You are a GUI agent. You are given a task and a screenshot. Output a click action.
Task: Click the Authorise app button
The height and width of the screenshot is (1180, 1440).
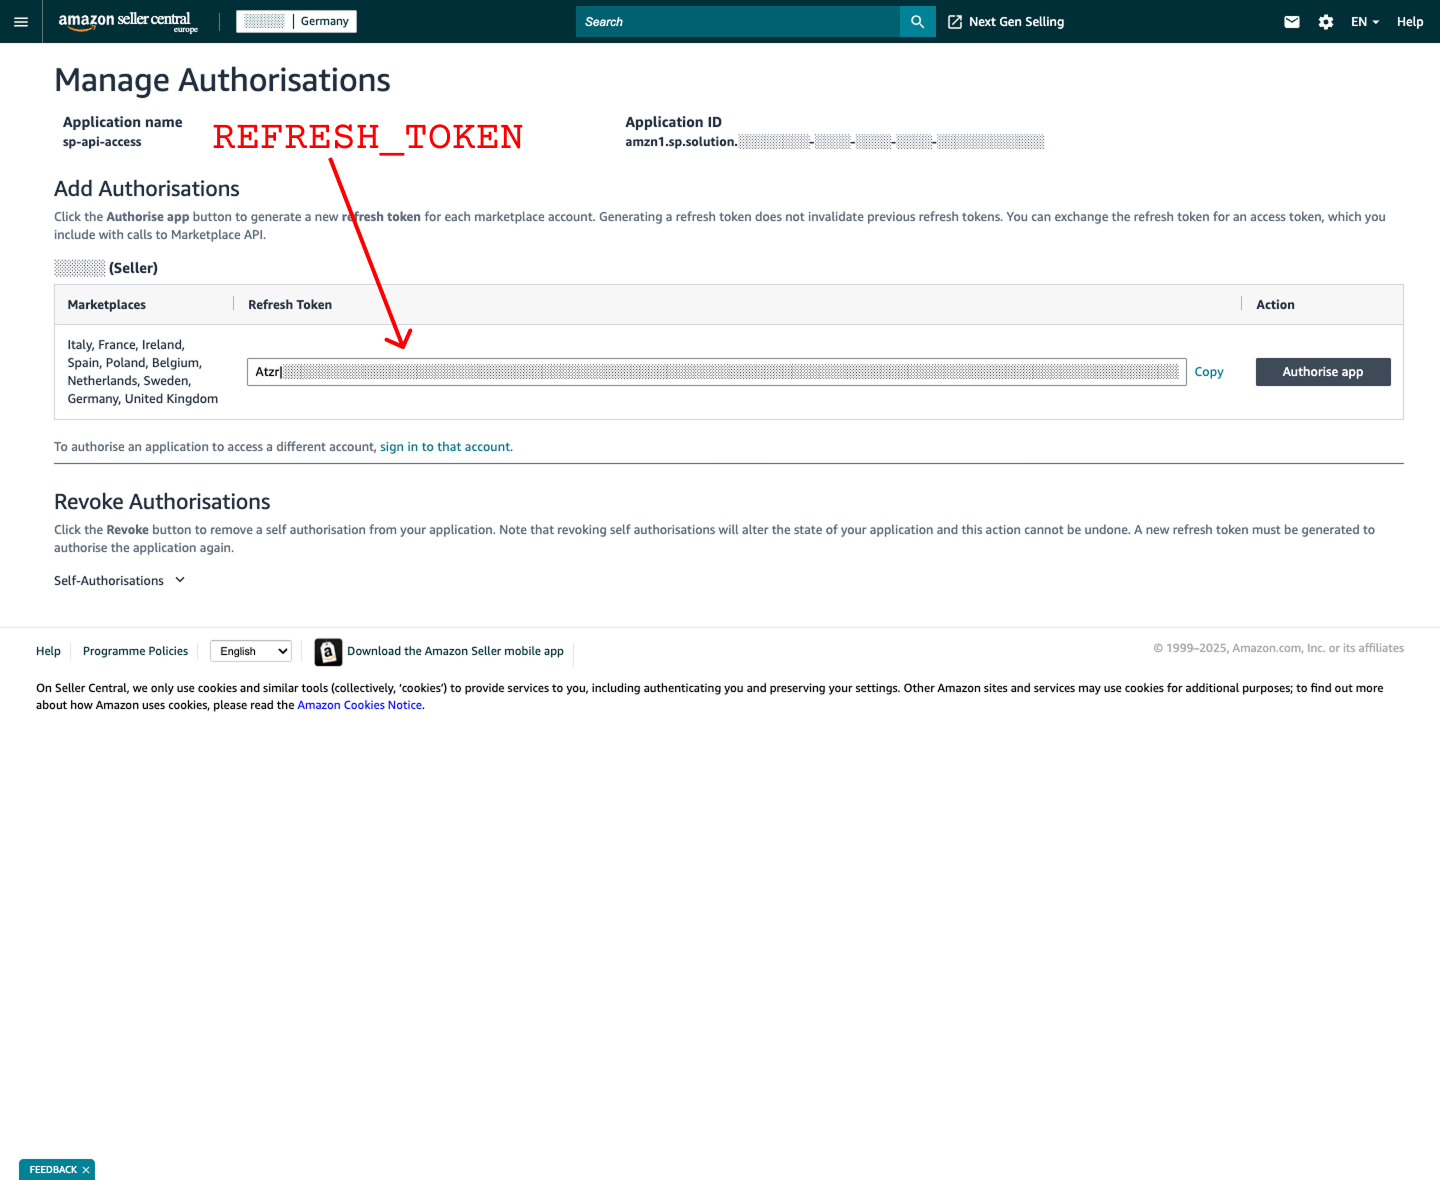pos(1322,372)
